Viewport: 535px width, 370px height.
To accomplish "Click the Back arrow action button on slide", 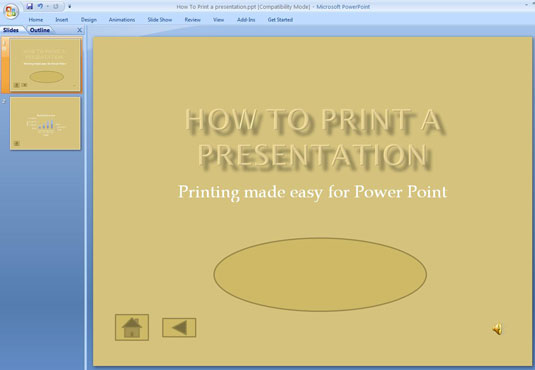I will [x=179, y=328].
